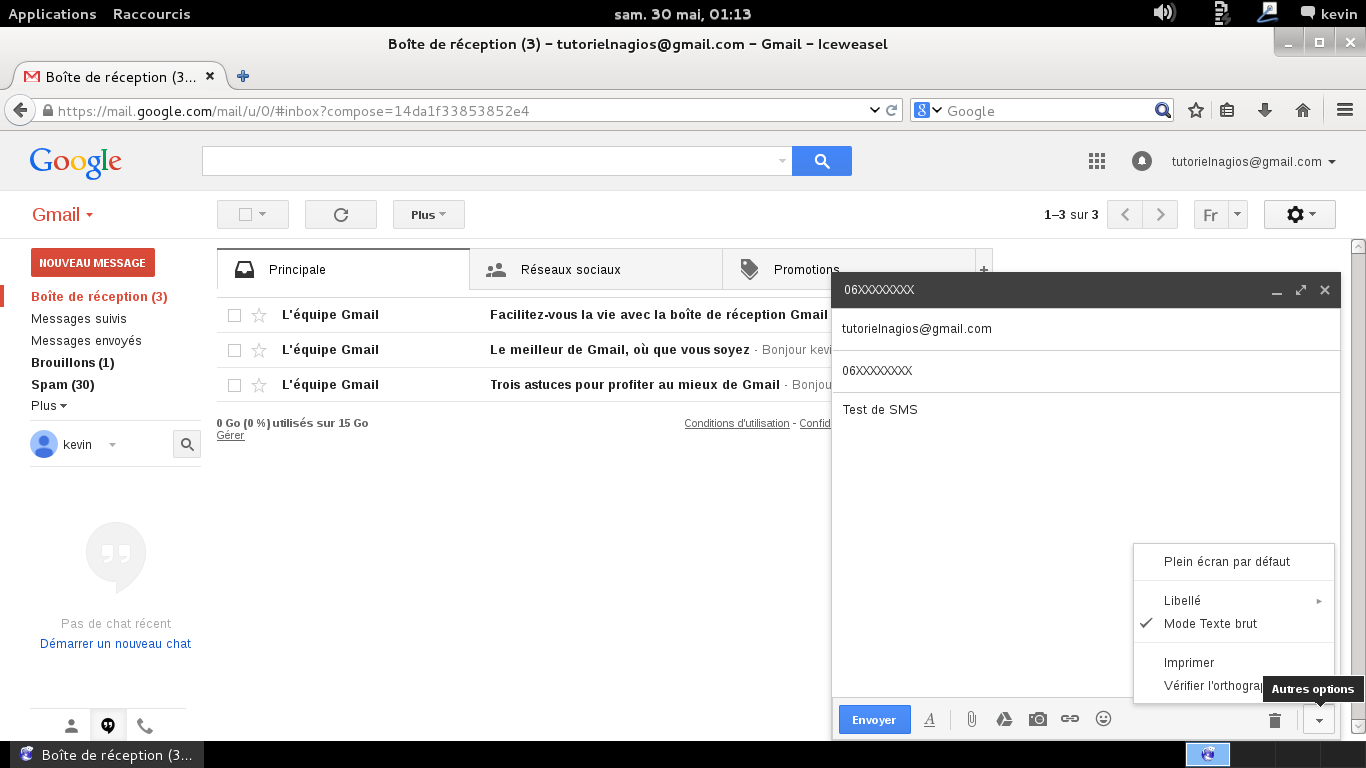This screenshot has width=1366, height=768.
Task: Show the contacts tab icon in chat panel
Action: coord(71,726)
